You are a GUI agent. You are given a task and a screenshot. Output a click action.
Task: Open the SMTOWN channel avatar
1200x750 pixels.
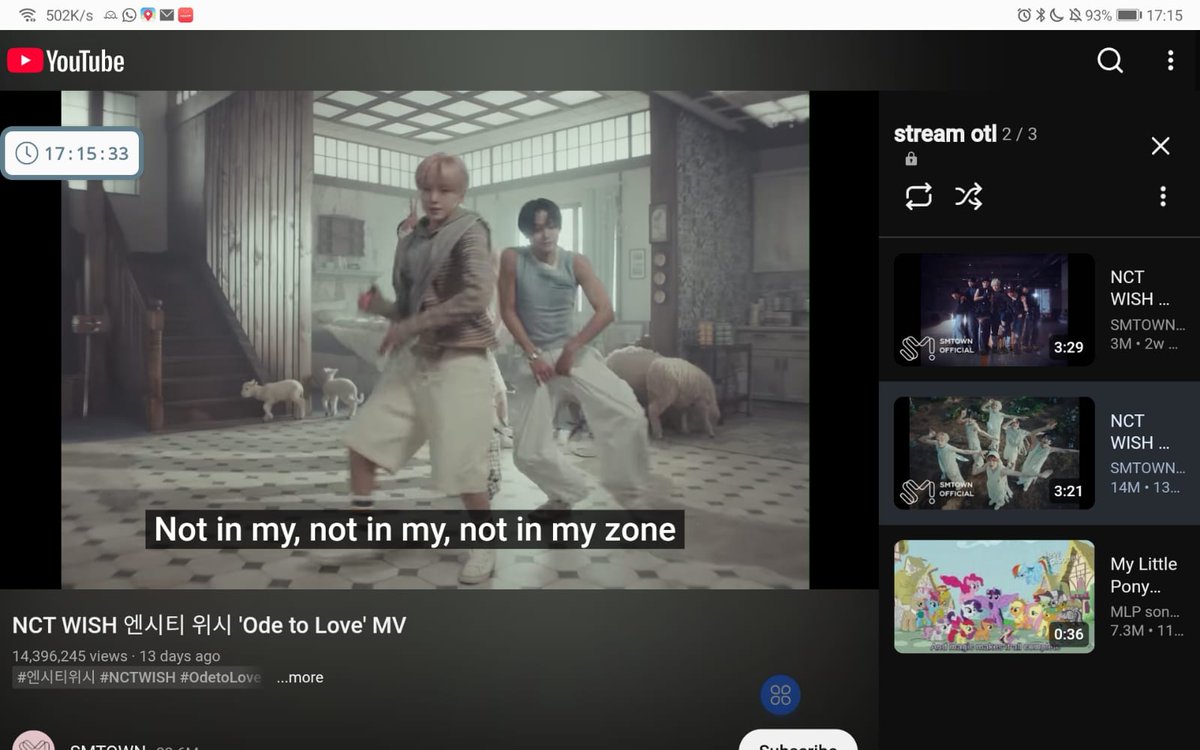[x=33, y=741]
